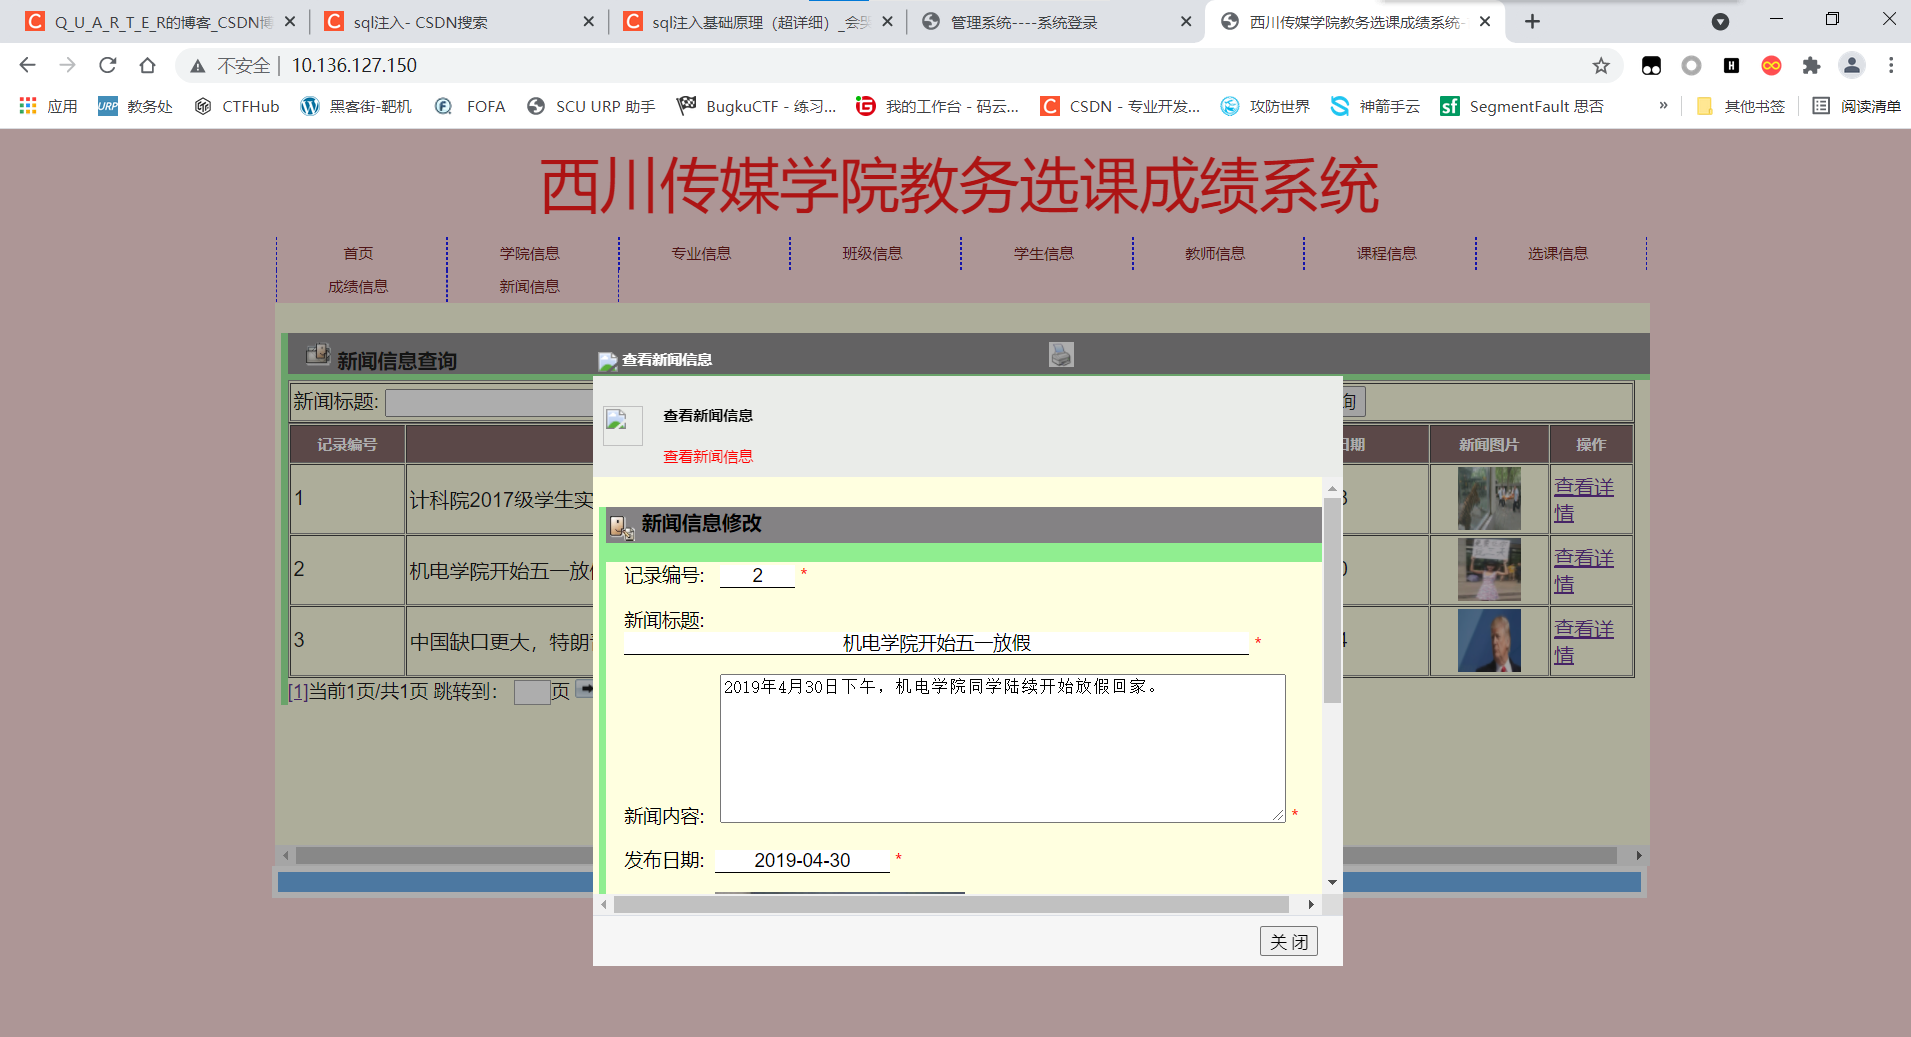Click the dialog scroll up arrow
1911x1037 pixels.
pos(1332,488)
